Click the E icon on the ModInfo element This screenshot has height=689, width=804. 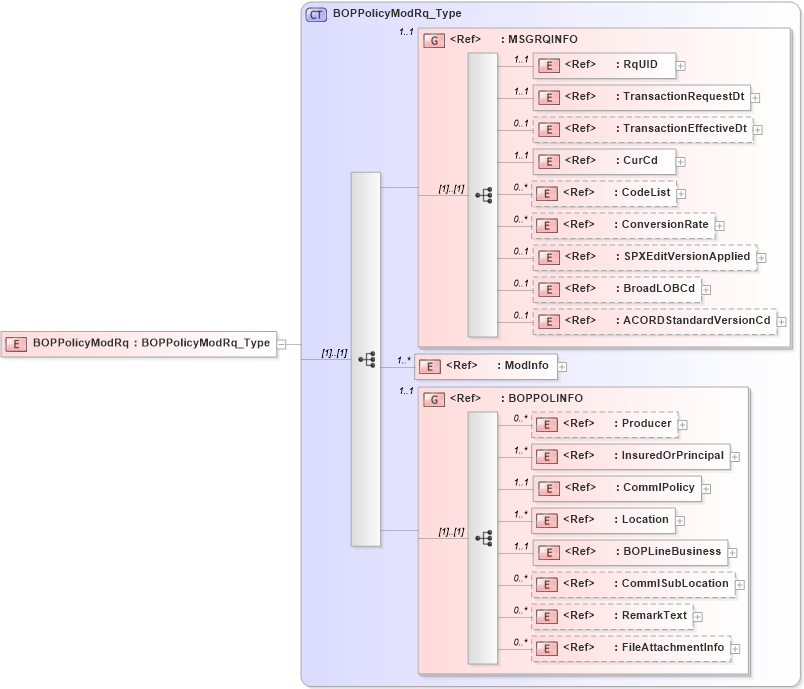pyautogui.click(x=428, y=366)
